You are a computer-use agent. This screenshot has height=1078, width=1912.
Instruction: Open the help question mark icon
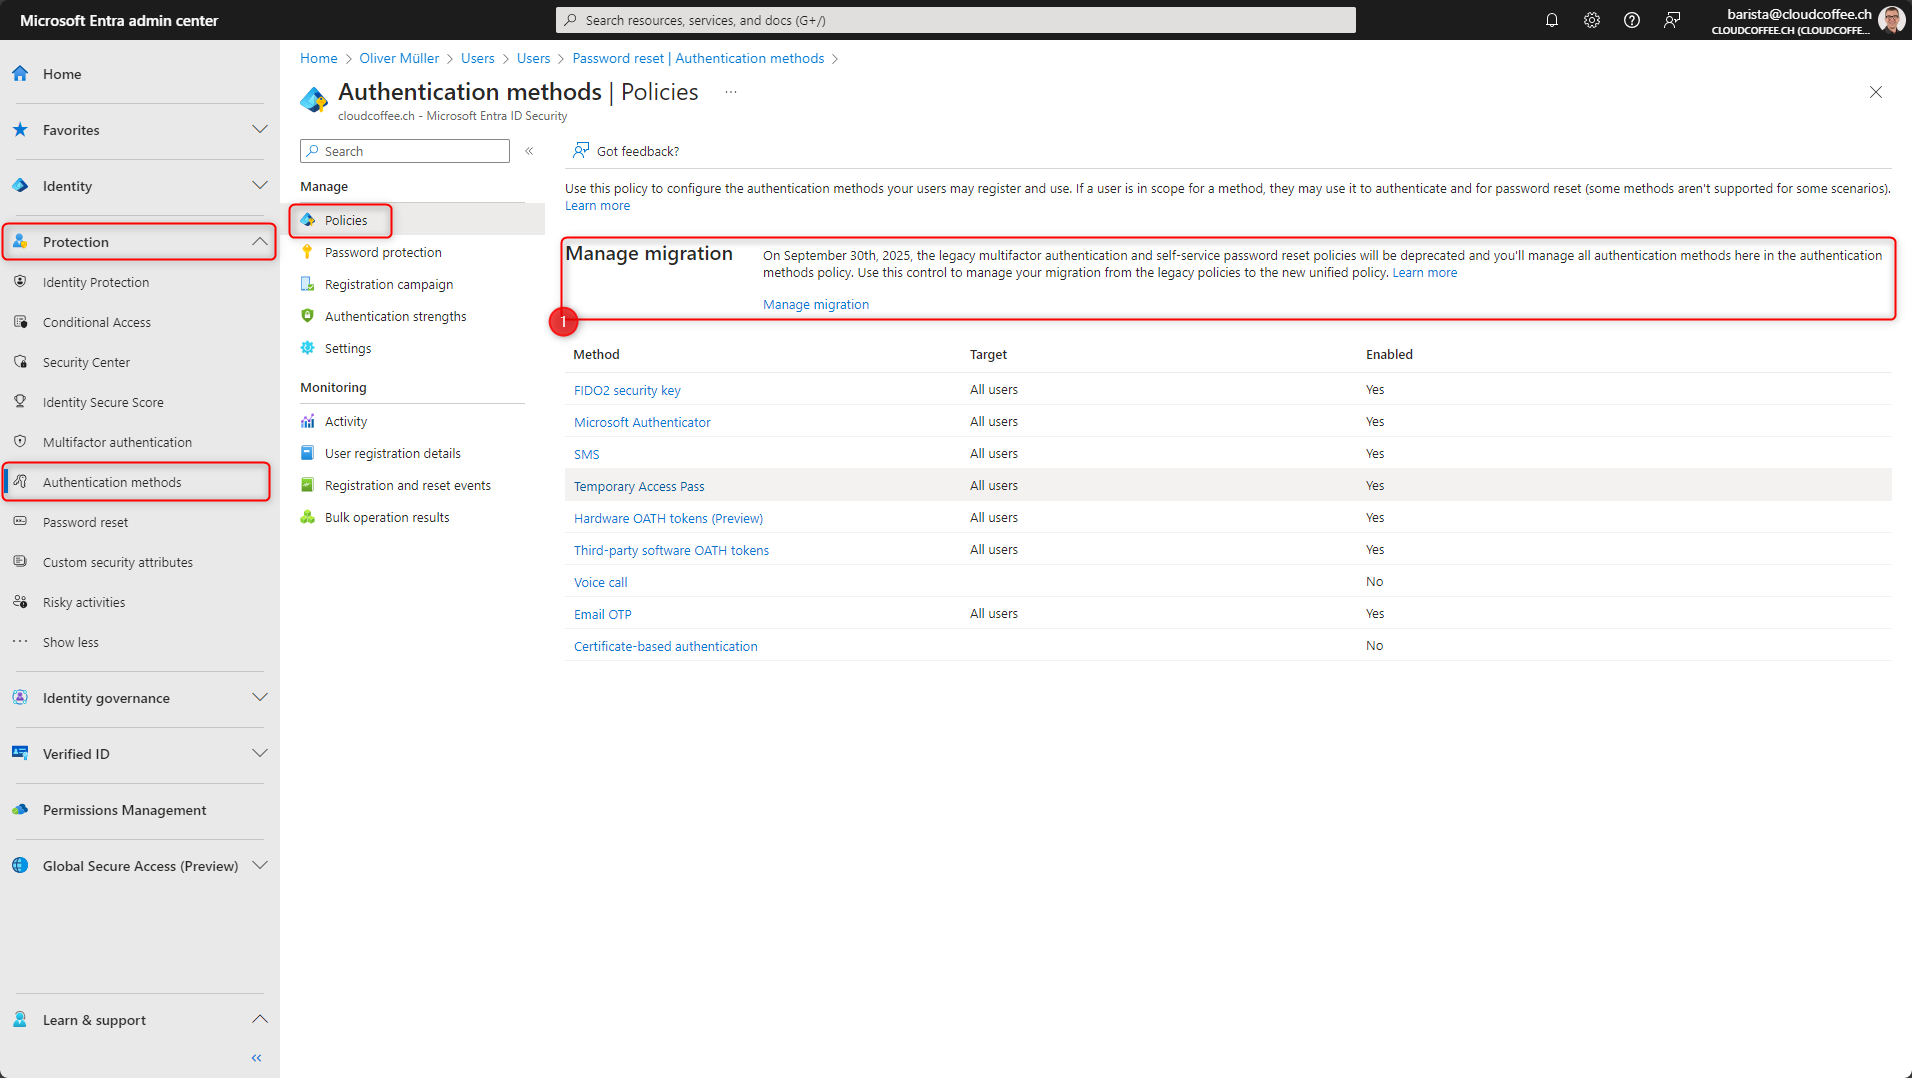tap(1632, 20)
